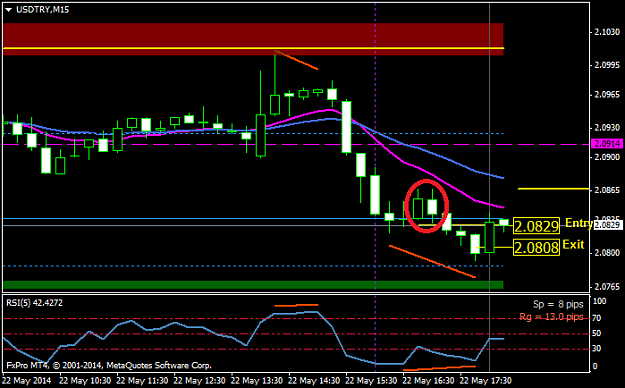The width and height of the screenshot is (625, 388).
Task: Click the 22 May 13:30 time label
Action: (x=257, y=380)
